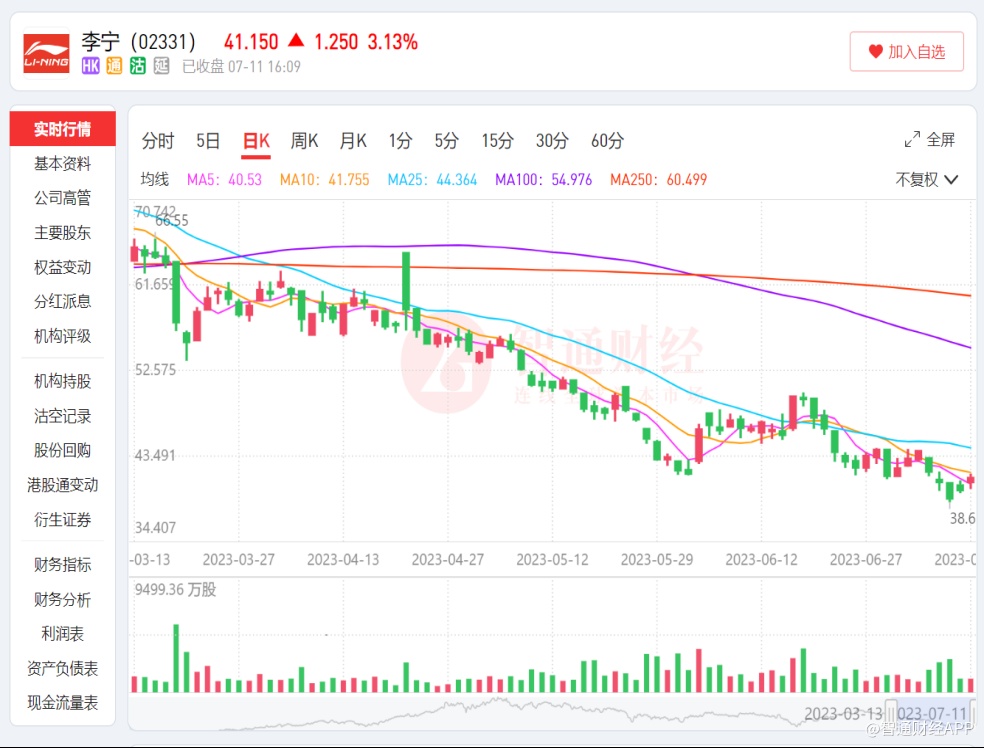Click the MA5 moving average label
Viewport: 984px width, 748px height.
pyautogui.click(x=224, y=180)
